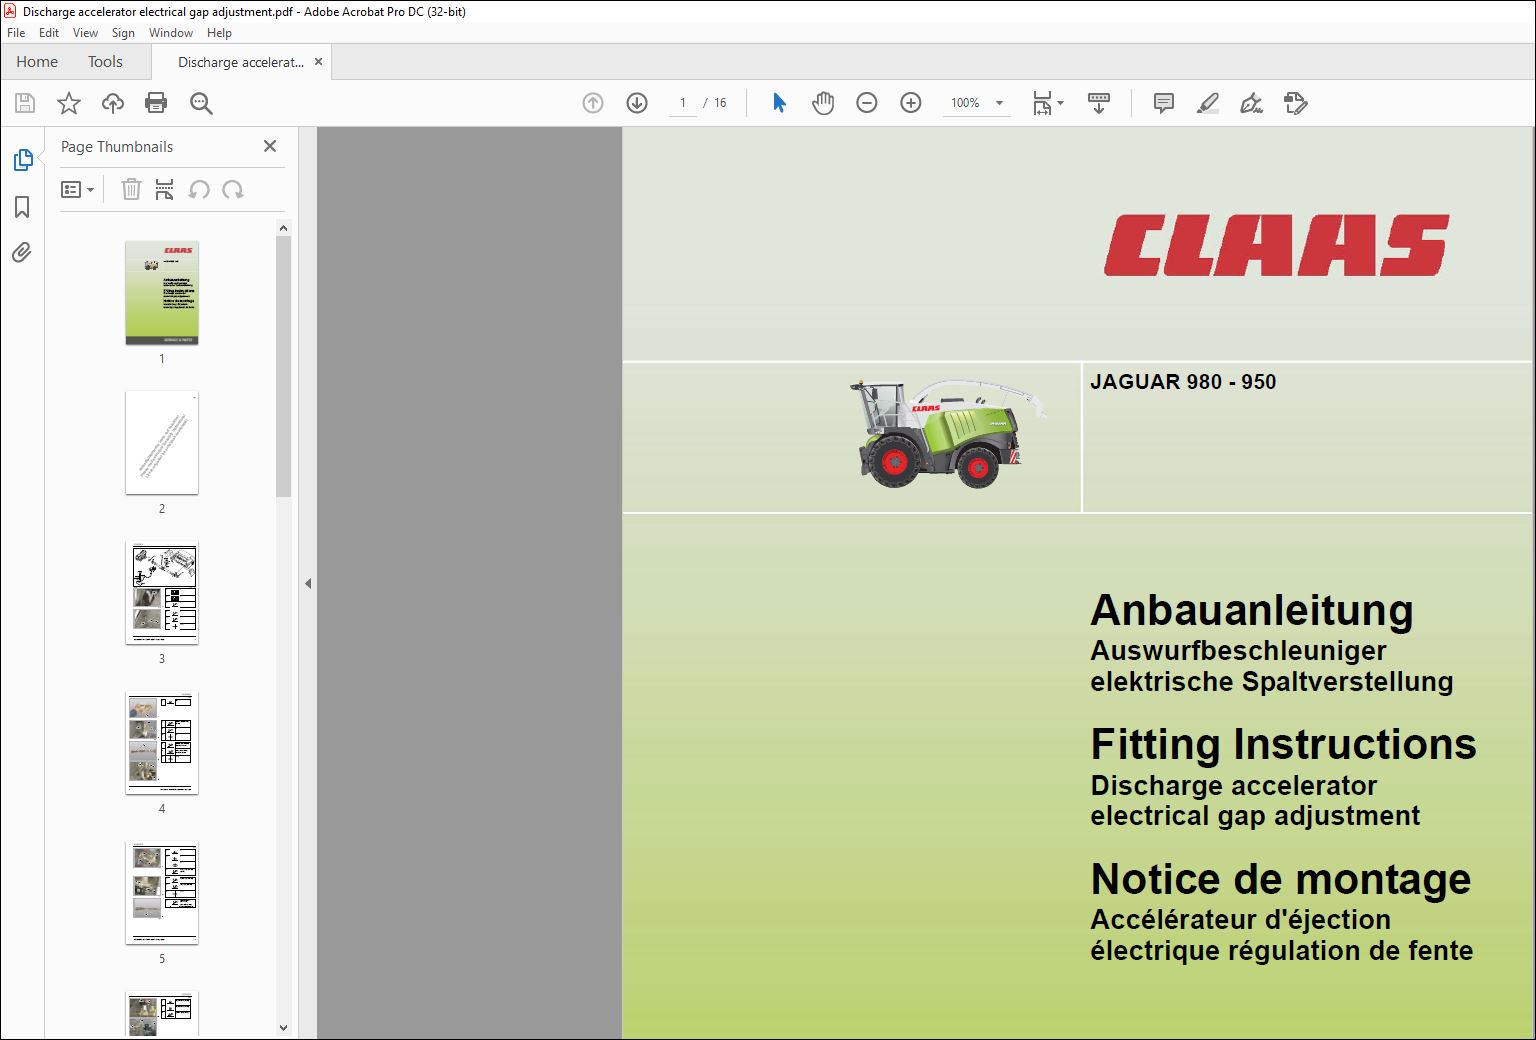Click thumbnails scrollbar down arrow

click(283, 1028)
